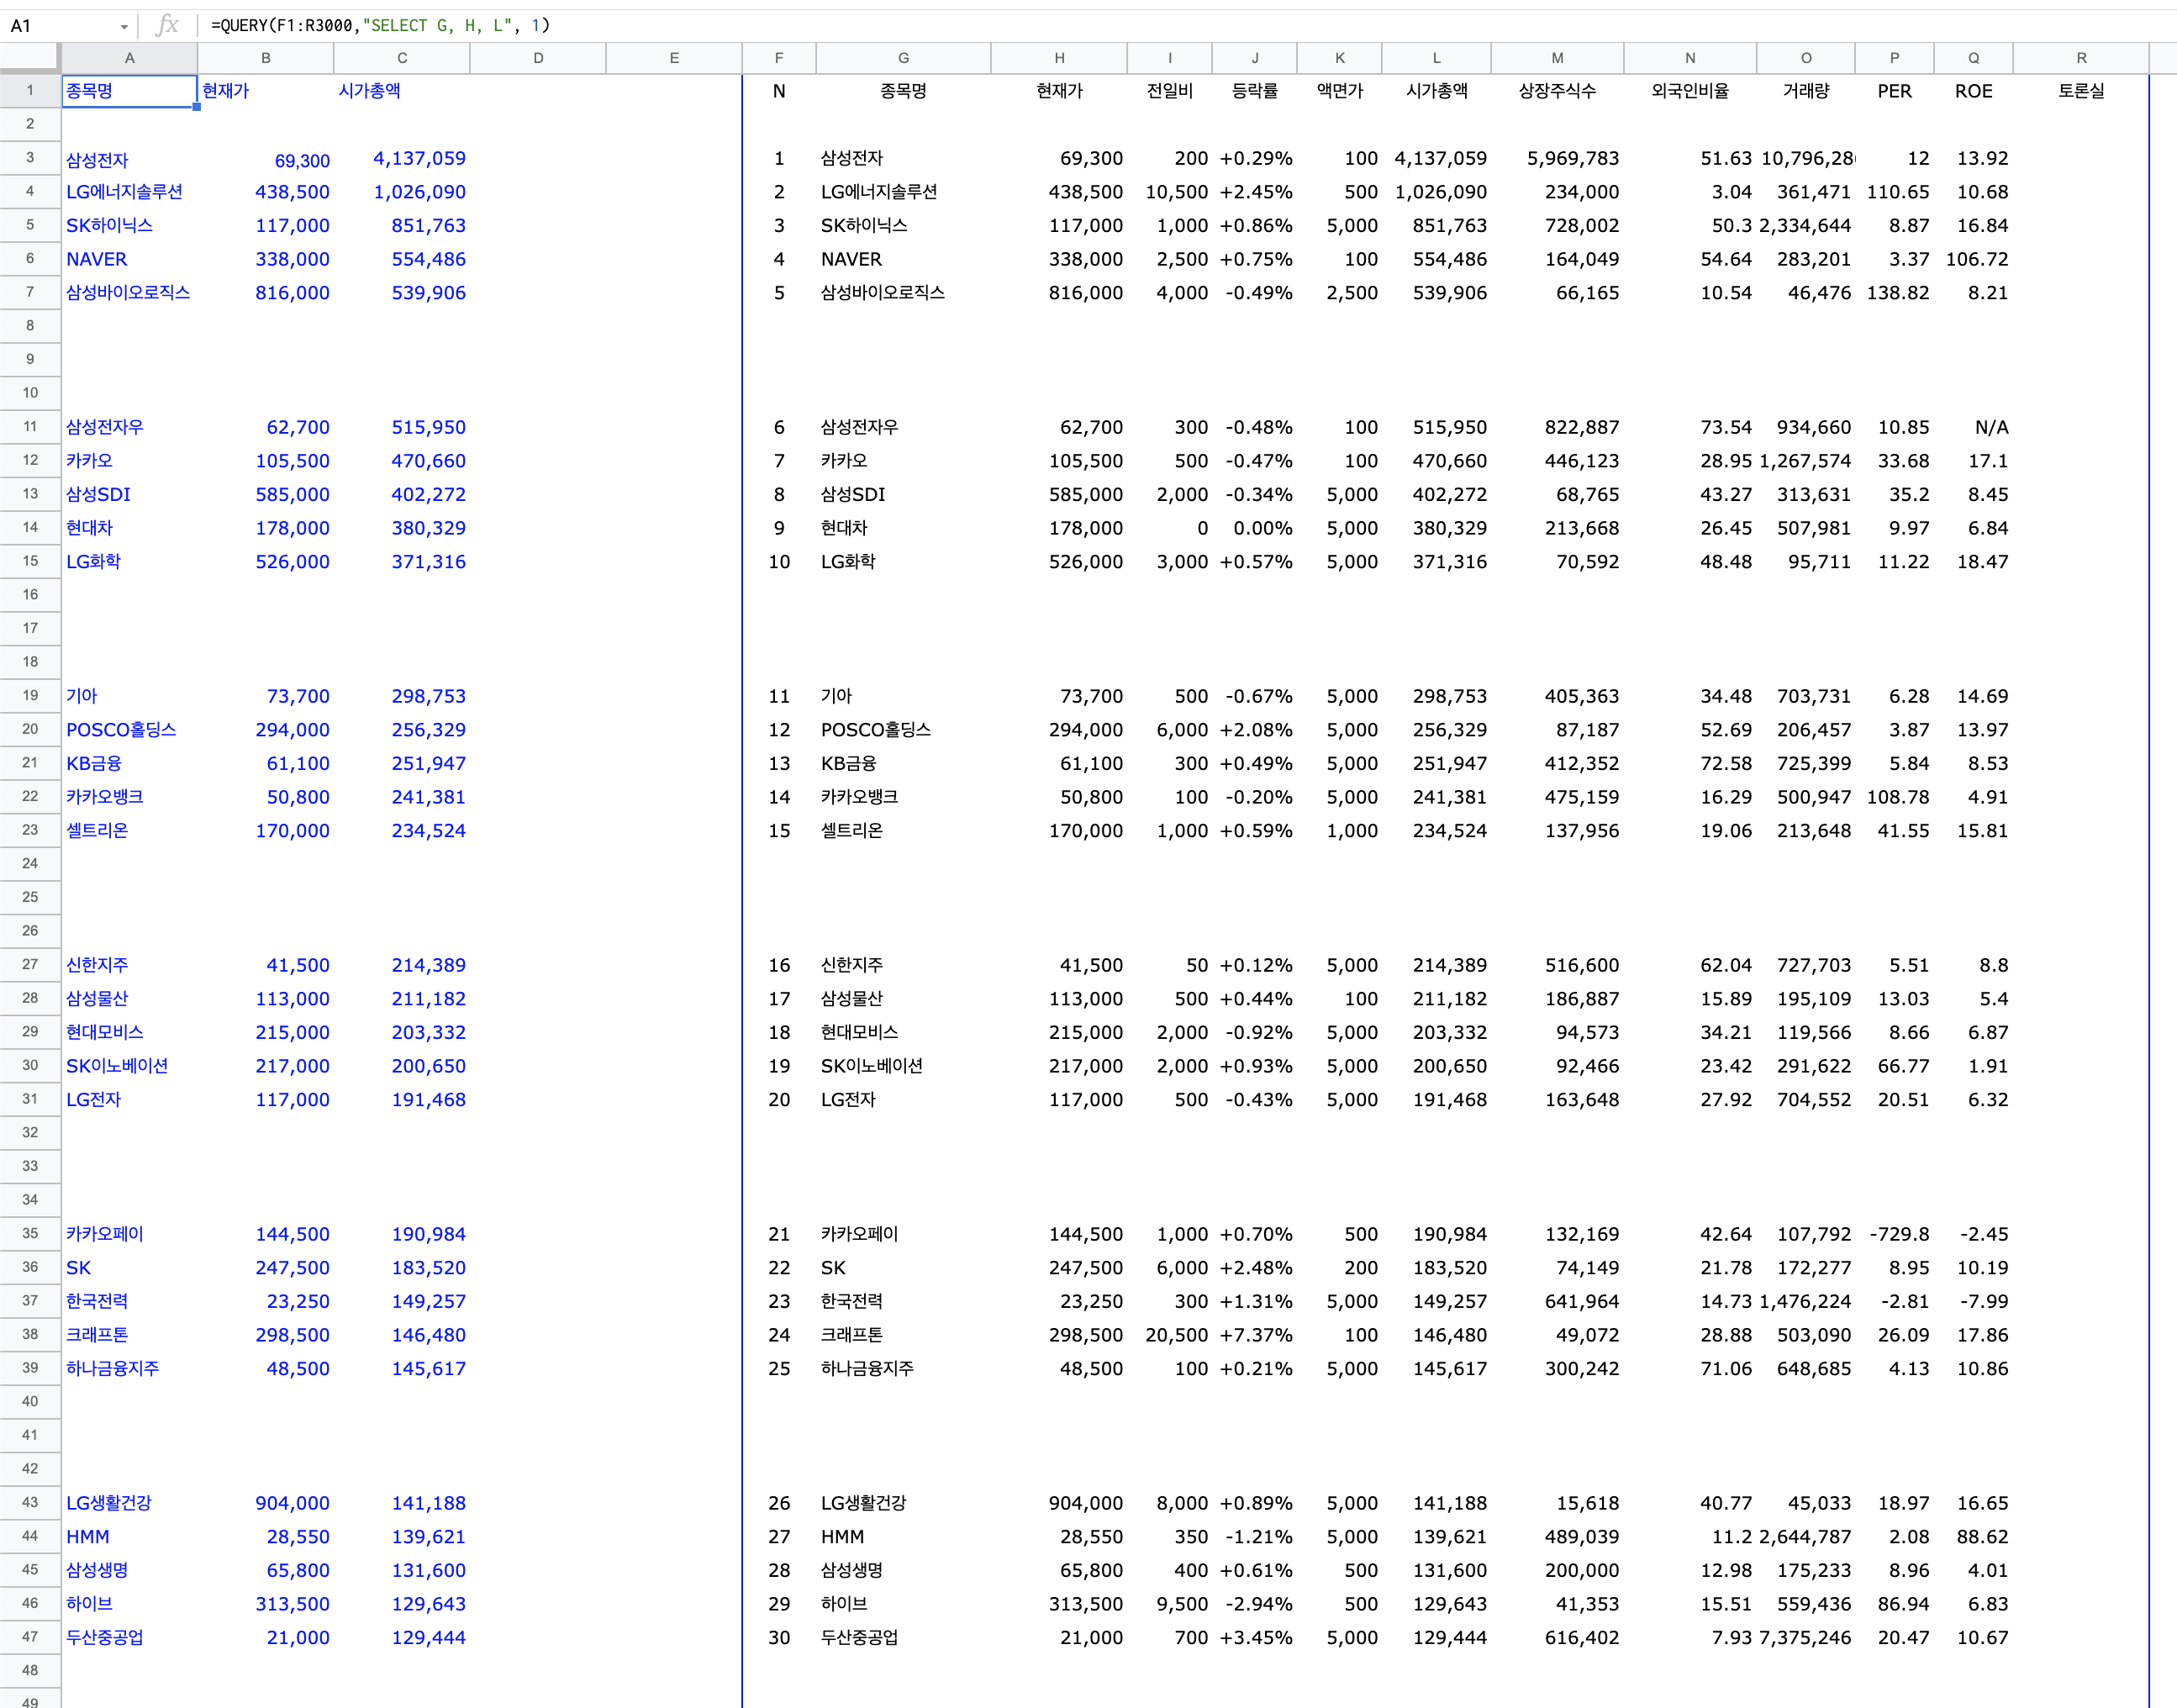Click the fx function icon
The height and width of the screenshot is (1708, 2177).
pyautogui.click(x=168, y=25)
